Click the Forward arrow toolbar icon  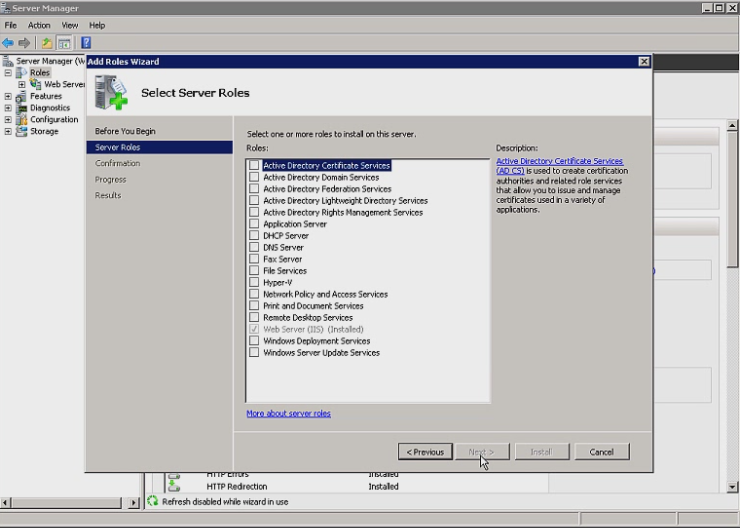24,43
